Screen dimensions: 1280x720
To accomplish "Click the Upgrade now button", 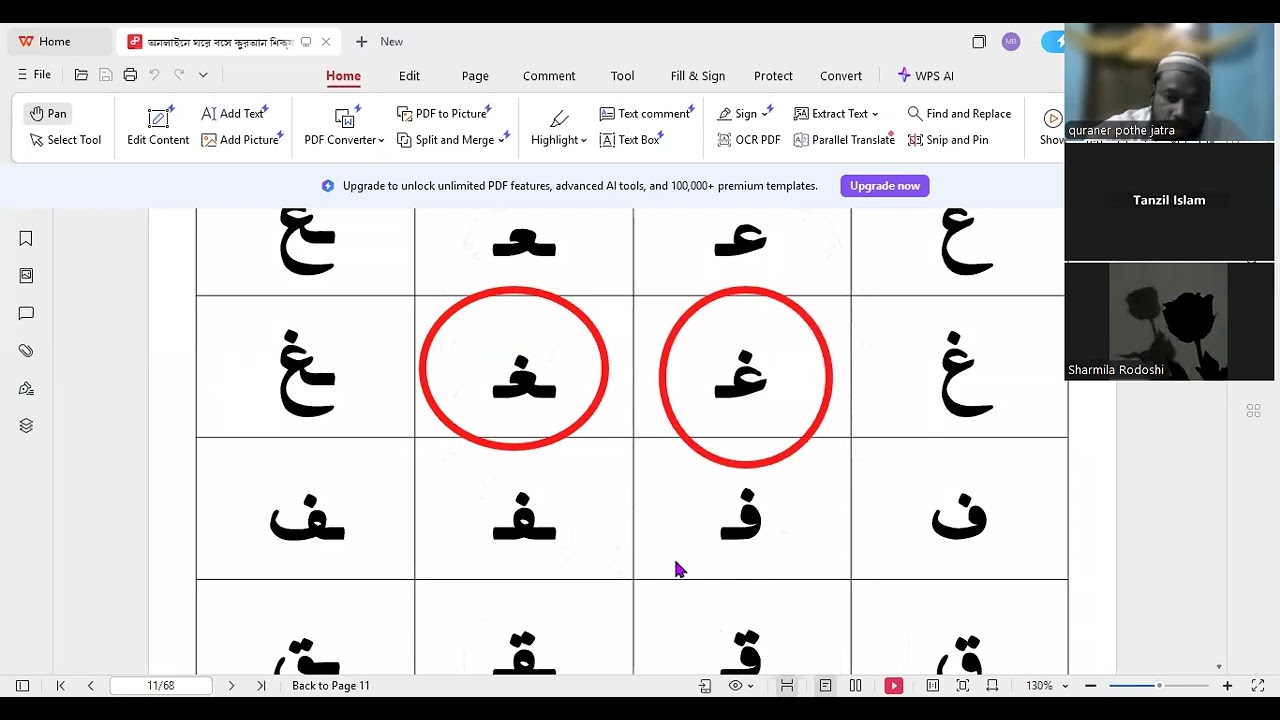I will pos(885,186).
